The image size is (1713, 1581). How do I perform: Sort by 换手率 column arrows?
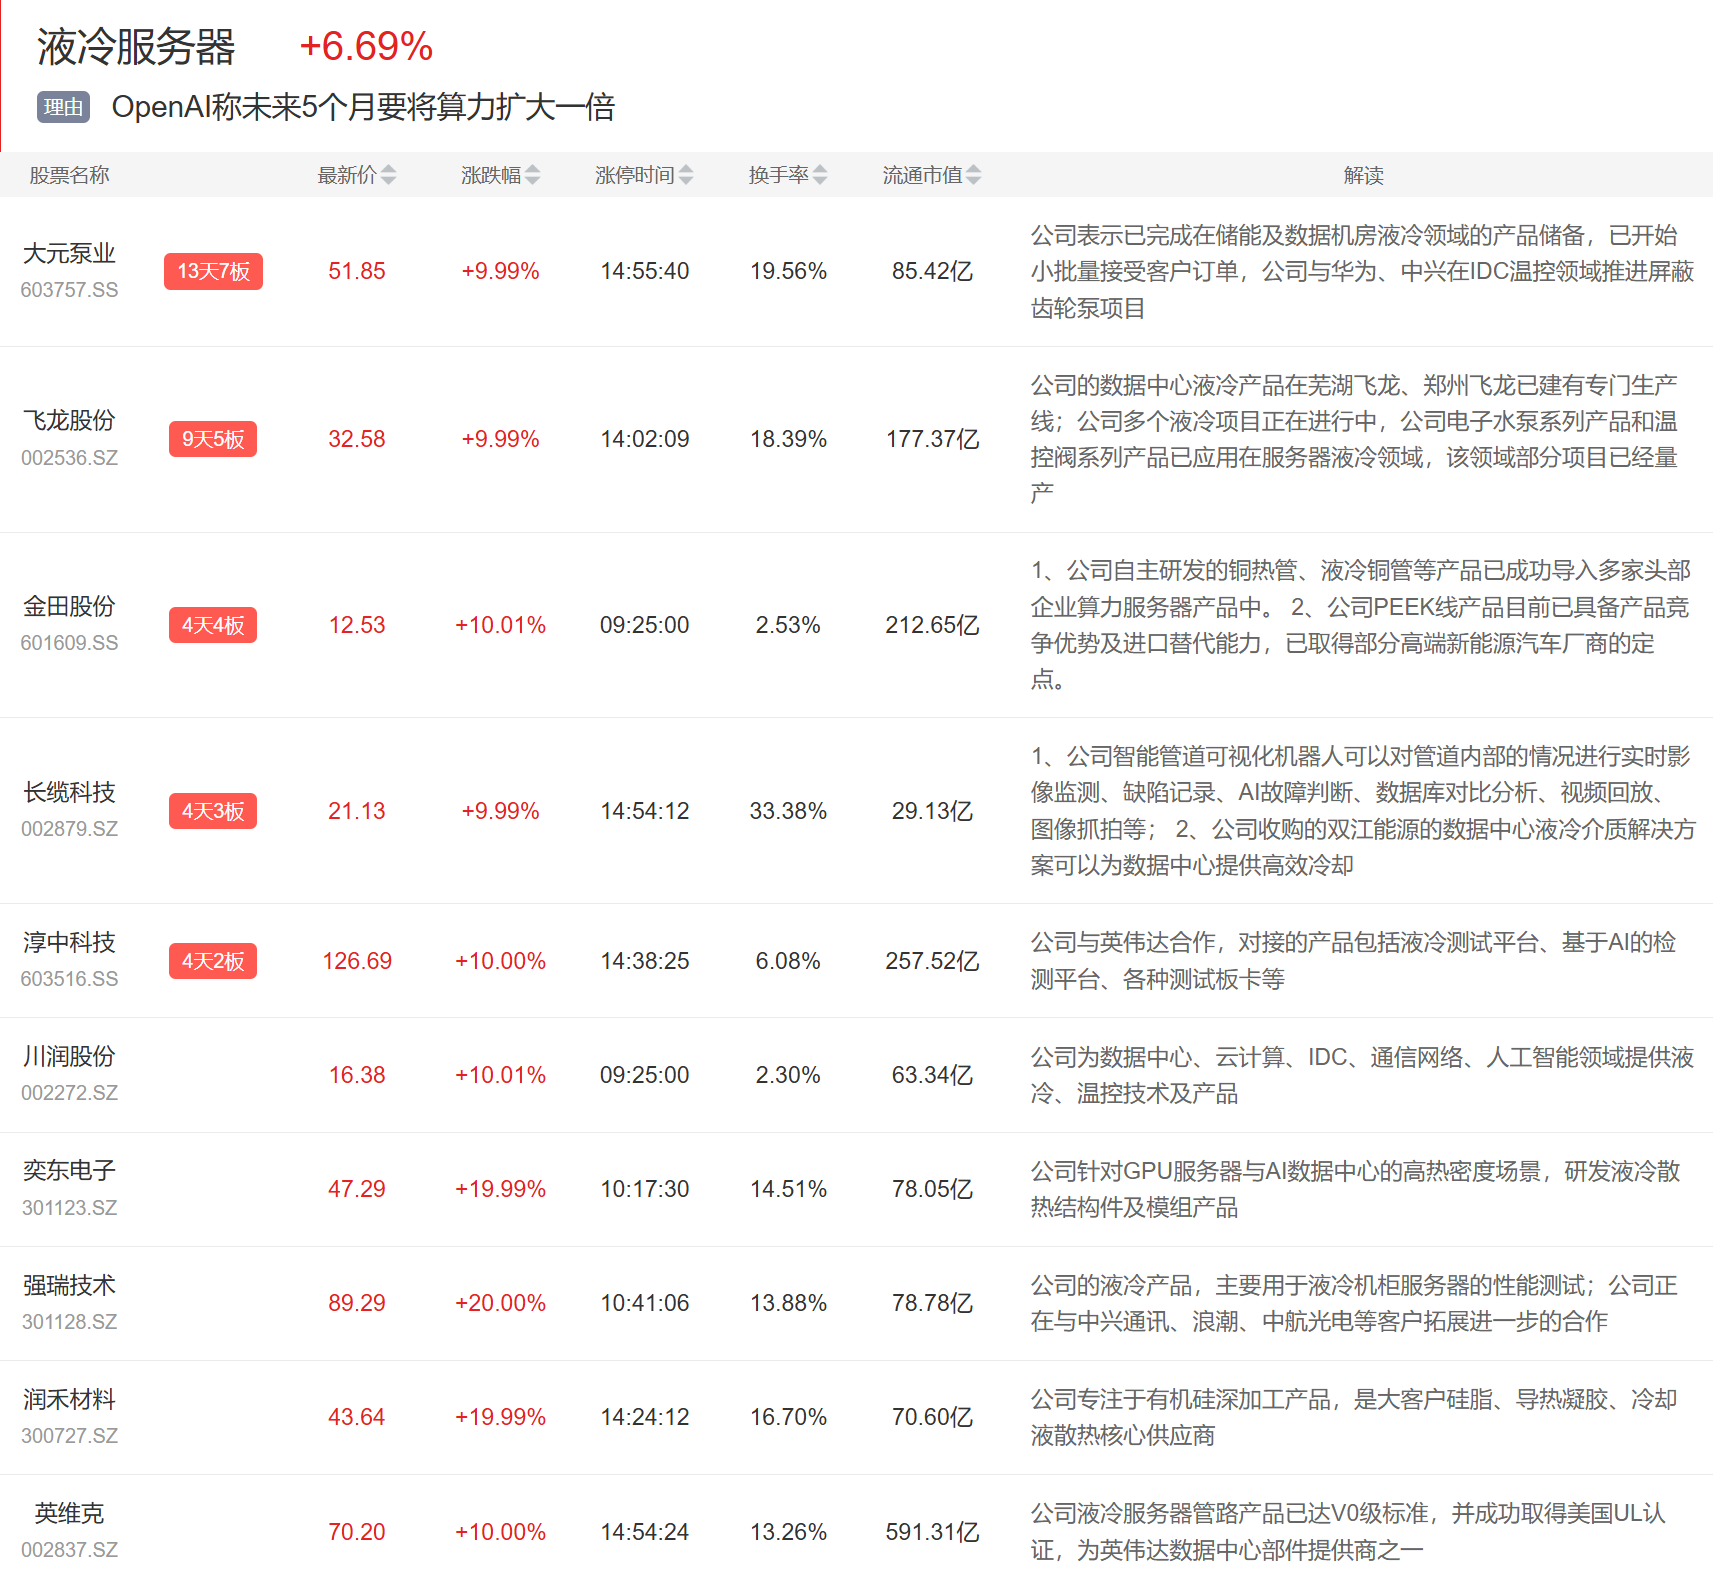tap(820, 175)
